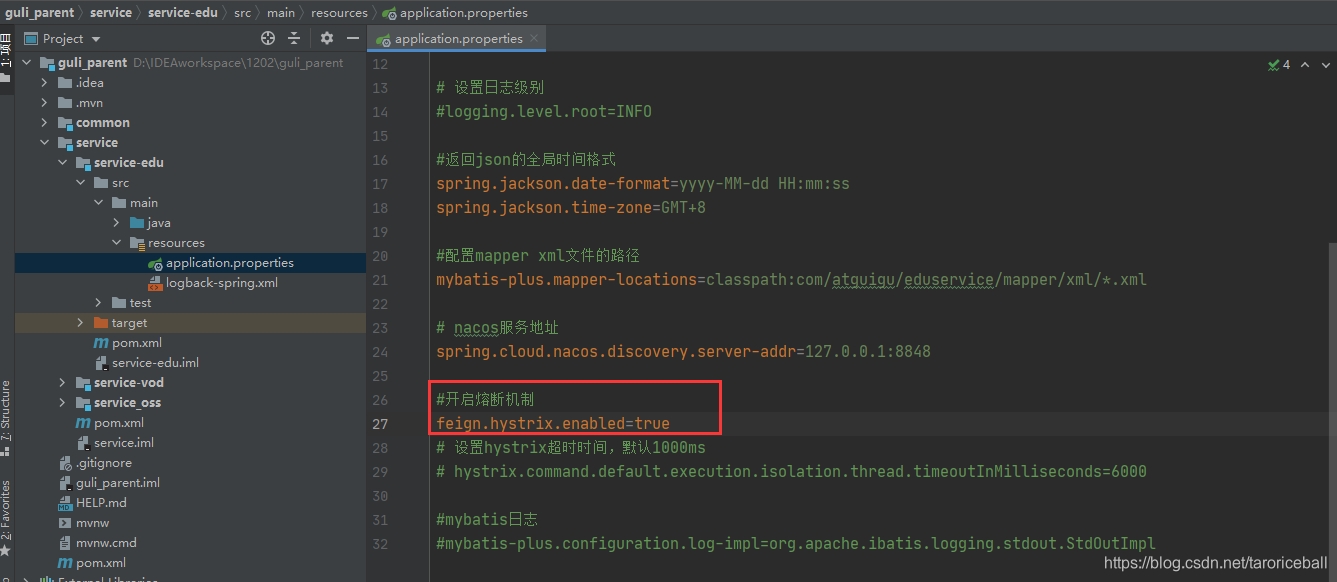Expand the service-vod module

click(x=62, y=382)
